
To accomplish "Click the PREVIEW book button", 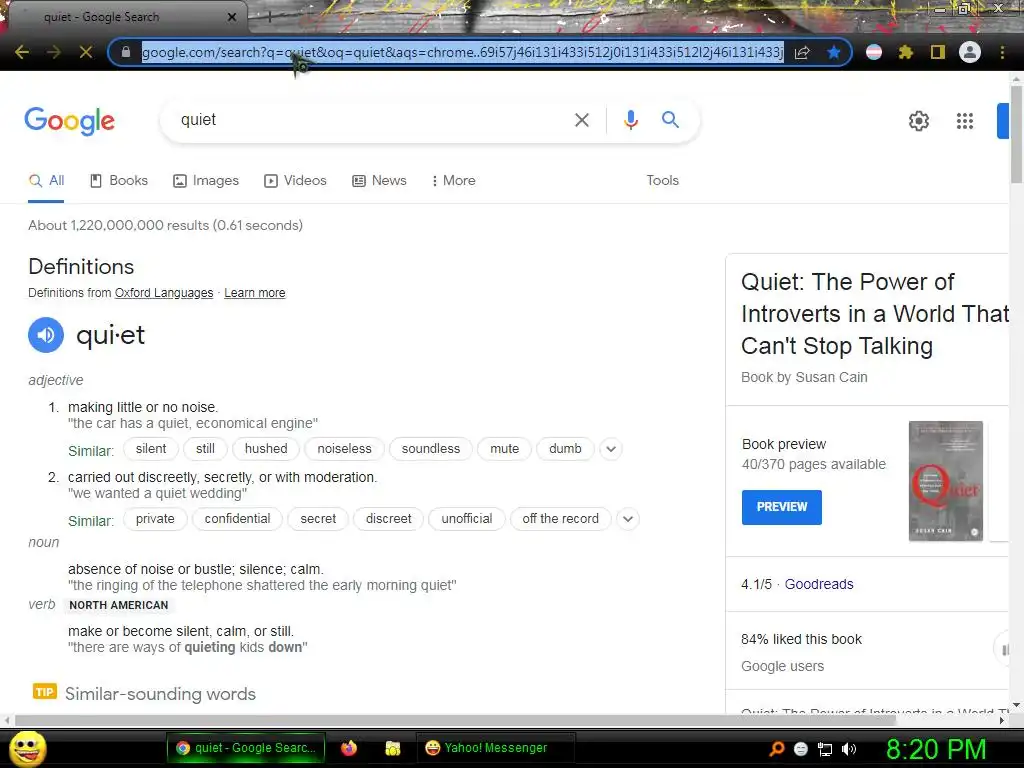I will click(782, 507).
